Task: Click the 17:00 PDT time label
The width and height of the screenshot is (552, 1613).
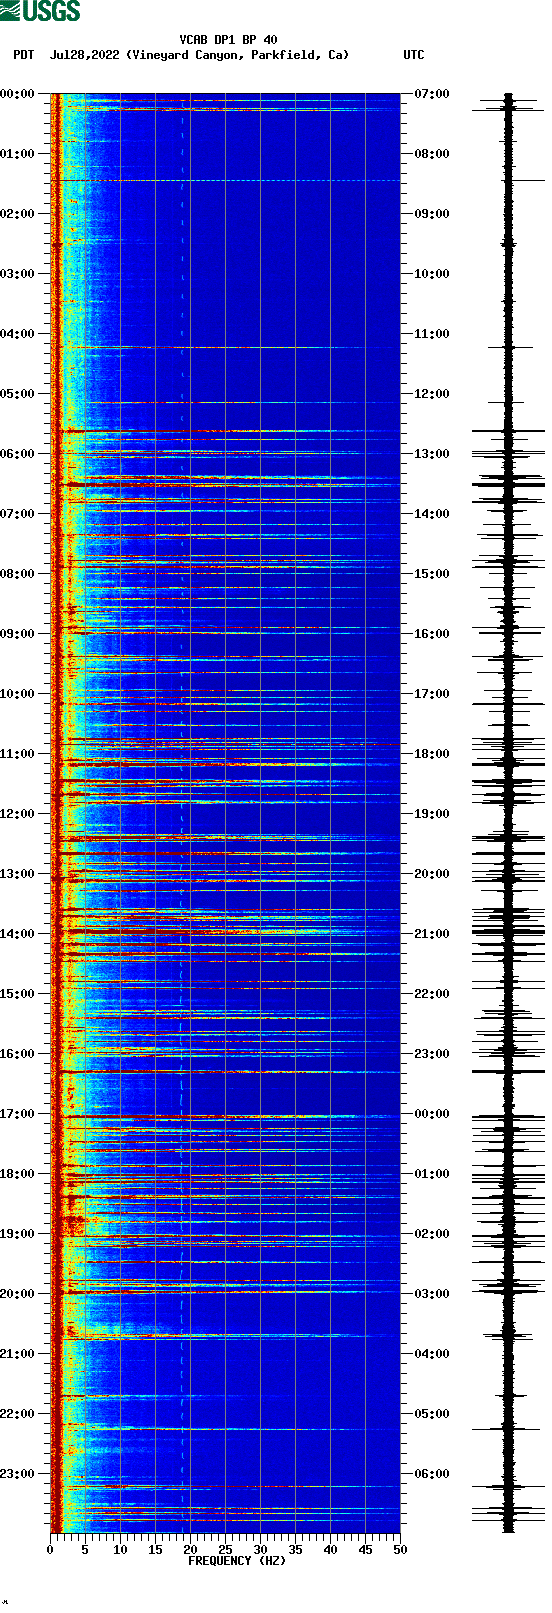Action: coord(17,1114)
